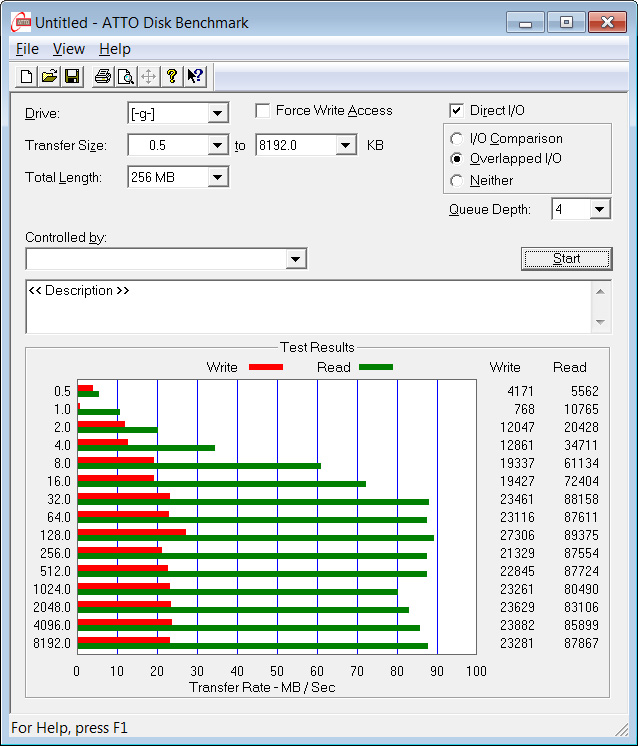
Task: Click the read value 10765
Action: (x=581, y=409)
